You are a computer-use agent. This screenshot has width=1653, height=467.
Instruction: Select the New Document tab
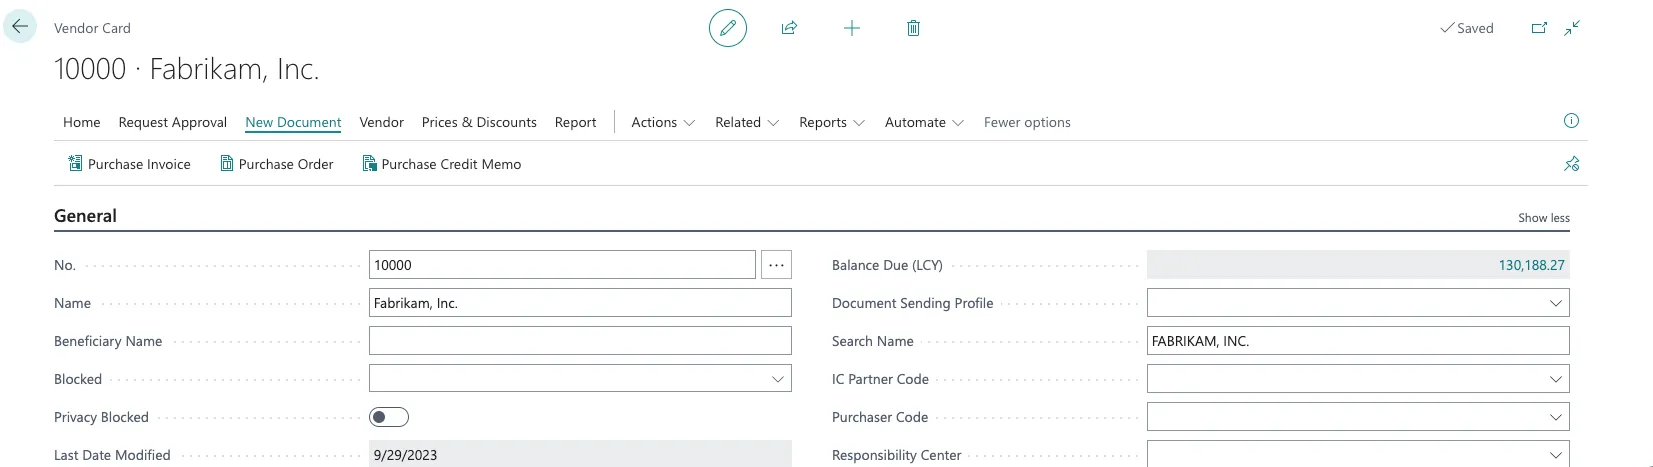click(293, 122)
